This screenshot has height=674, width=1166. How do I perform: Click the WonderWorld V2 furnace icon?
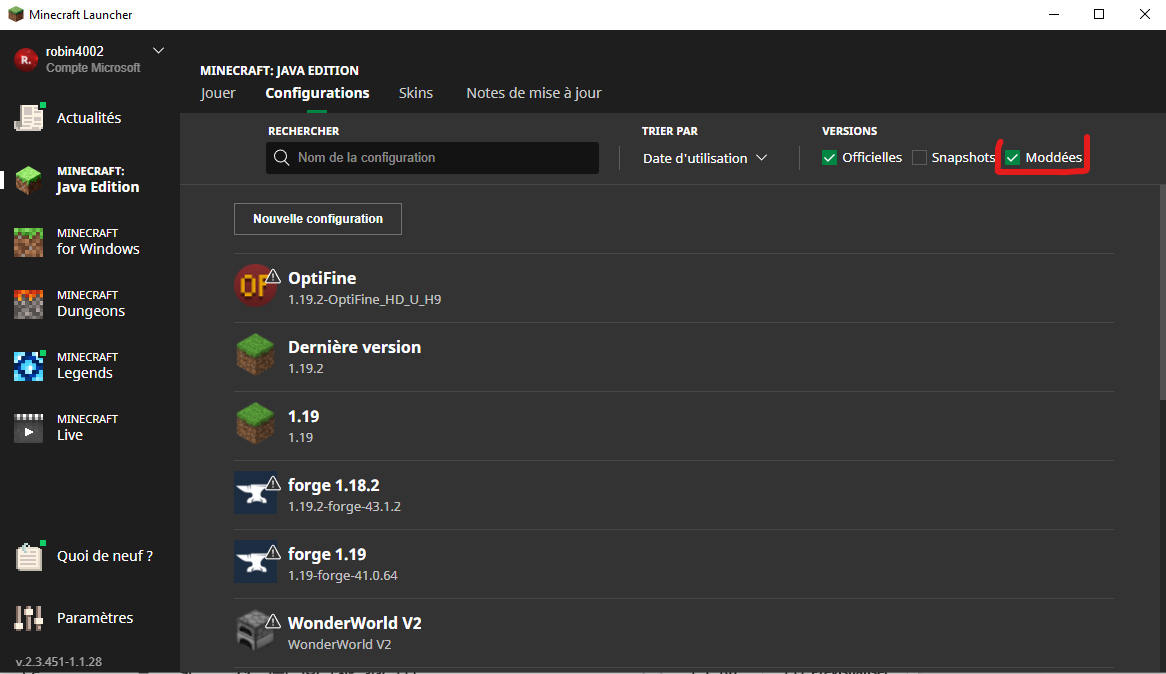click(x=255, y=631)
